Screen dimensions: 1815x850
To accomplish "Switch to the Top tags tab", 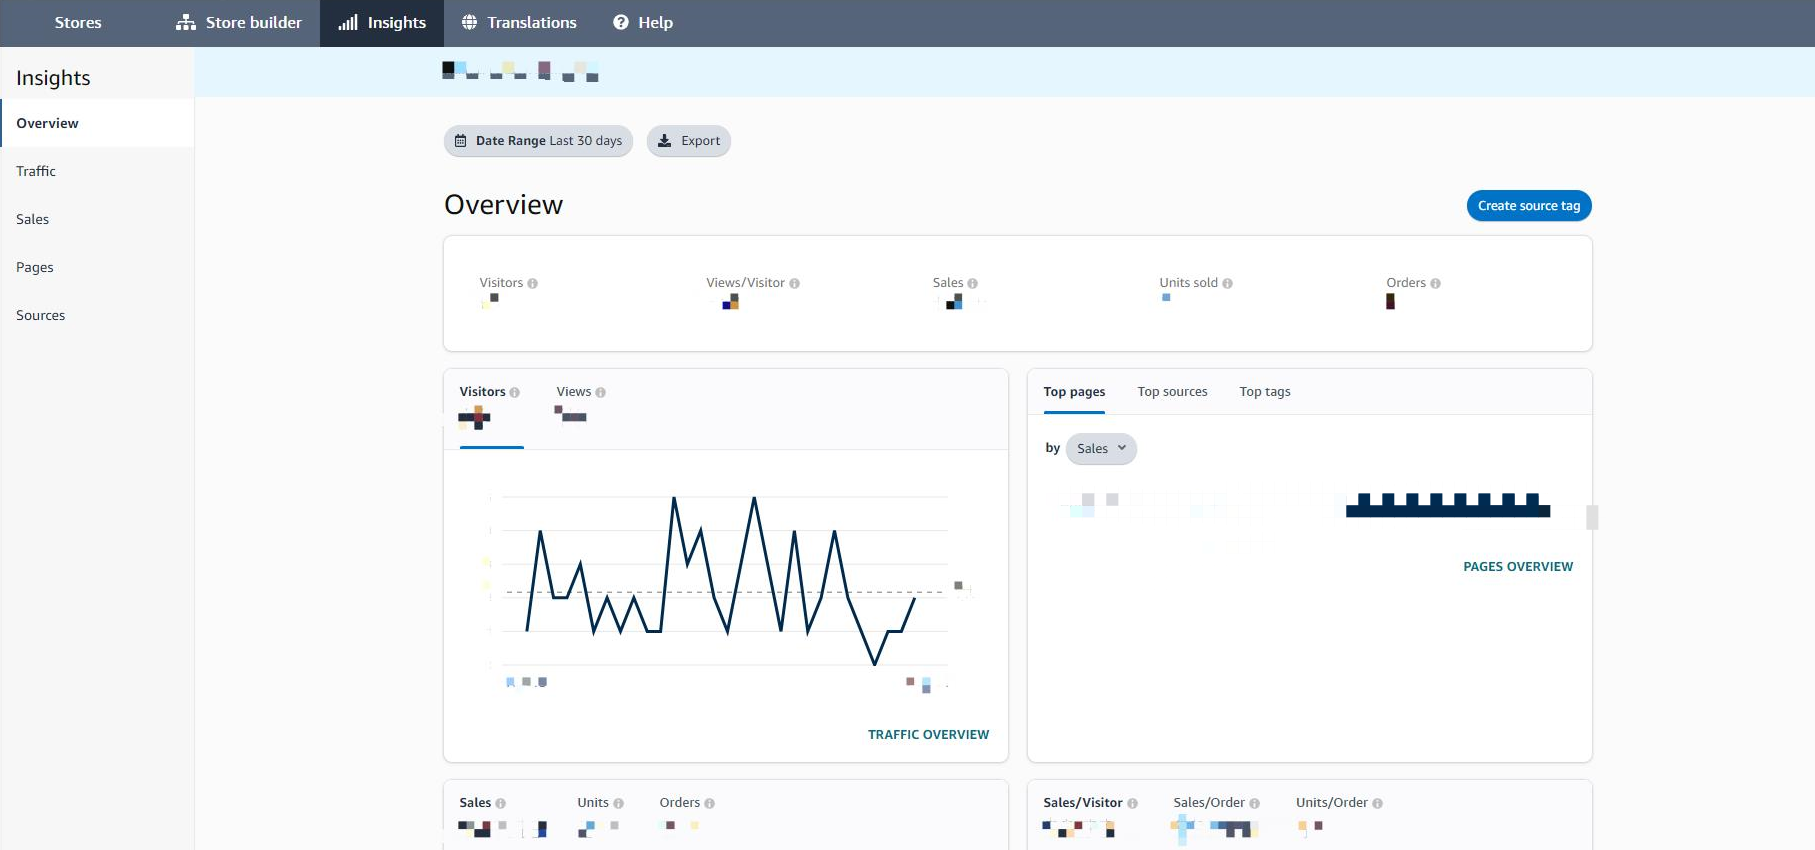I will (1265, 392).
